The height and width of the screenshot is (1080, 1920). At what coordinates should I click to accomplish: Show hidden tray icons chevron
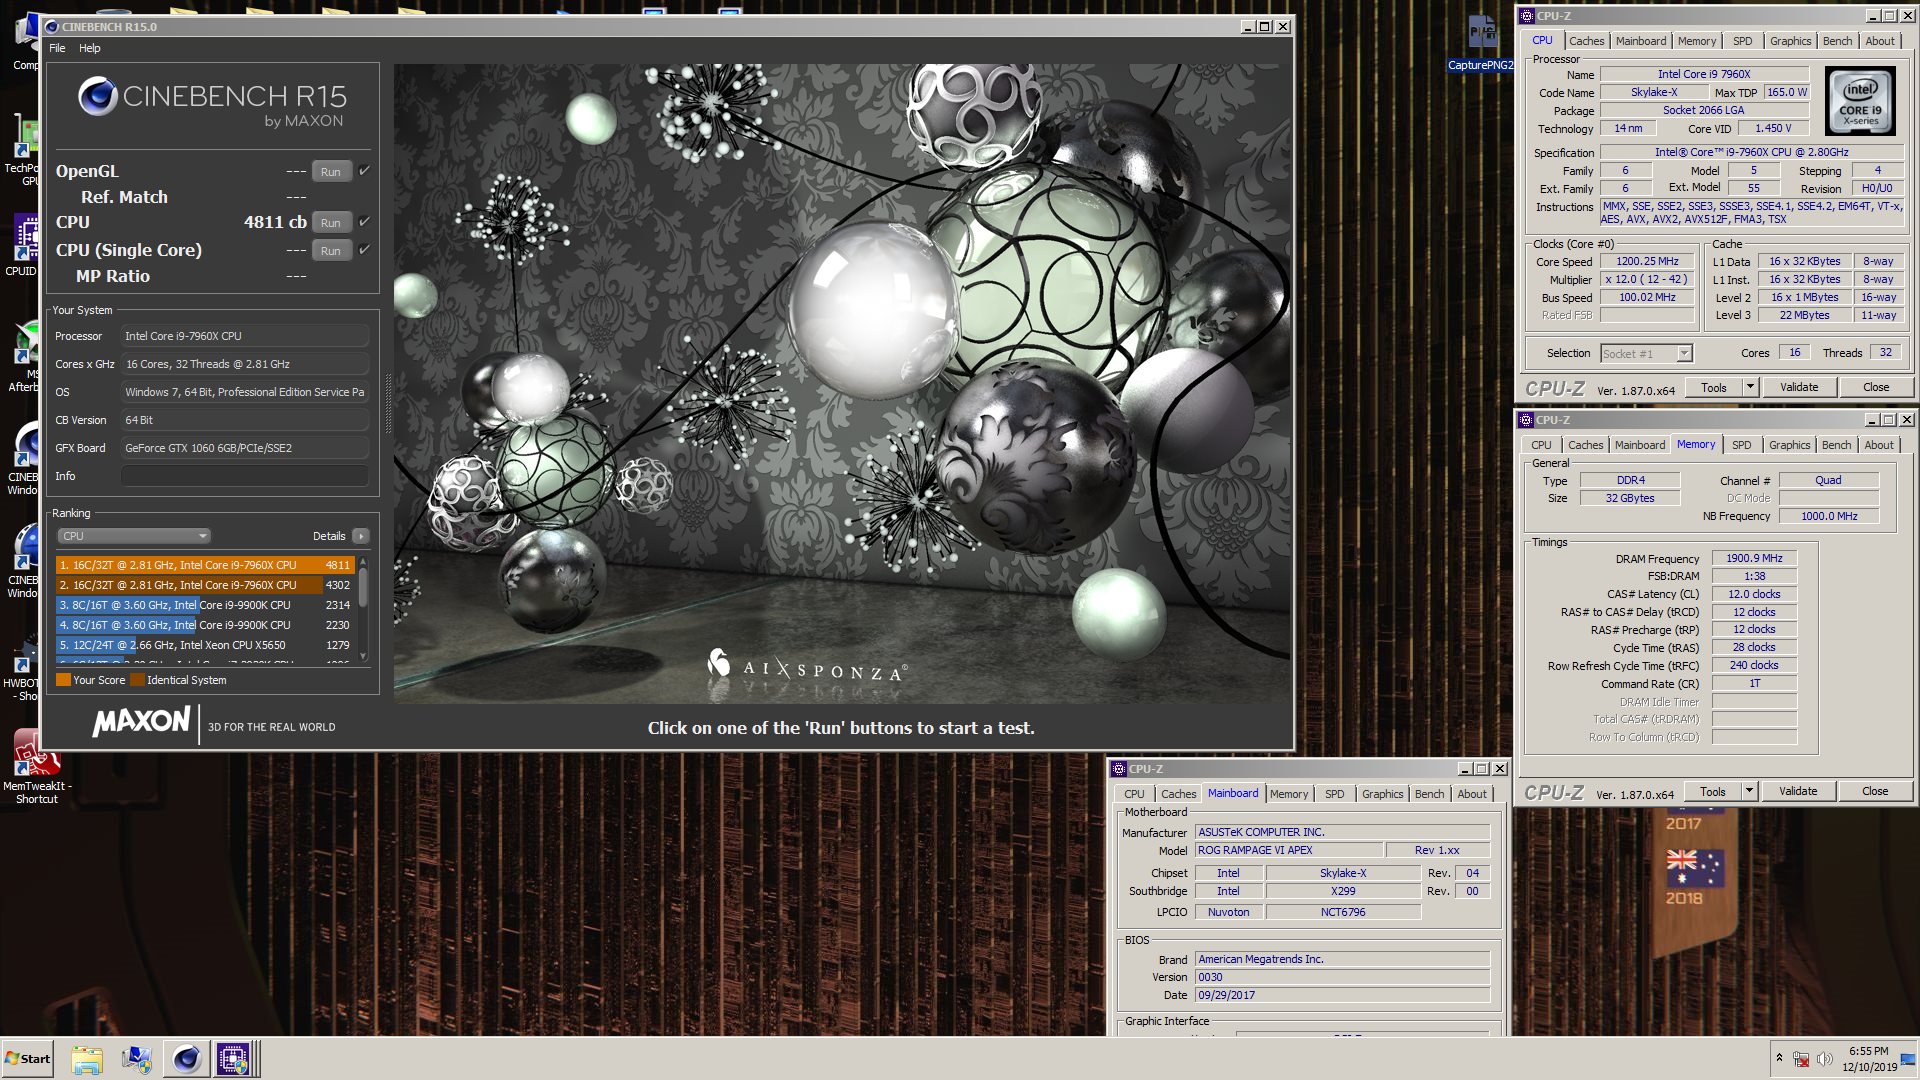tap(1779, 1057)
